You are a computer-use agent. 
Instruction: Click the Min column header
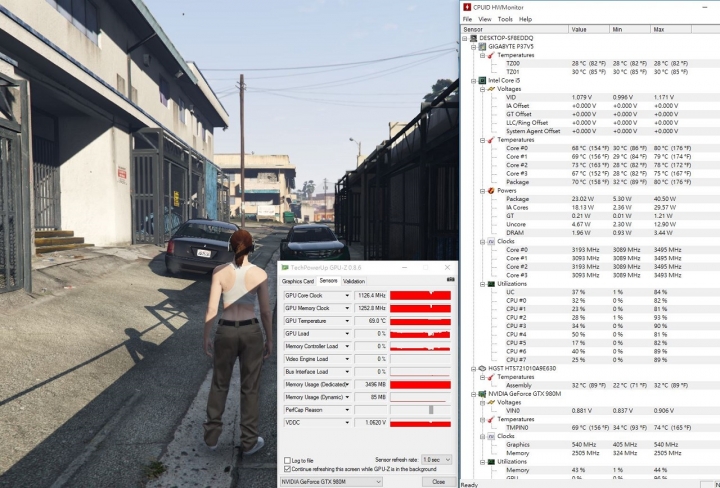[x=630, y=29]
